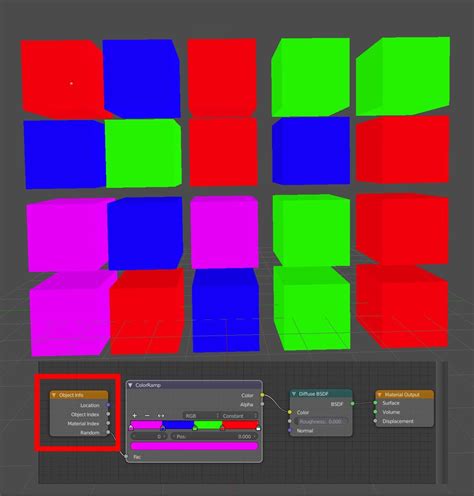The image size is (474, 496).
Task: Click the plus icon to add a ColorRamp stop
Action: pos(135,416)
